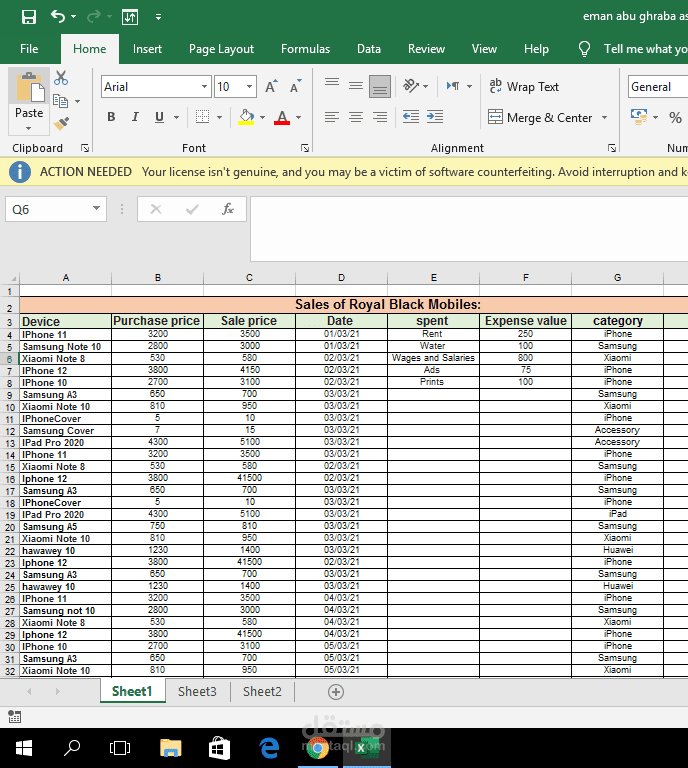The image size is (688, 768).
Task: Toggle Center alignment
Action: coord(356,117)
